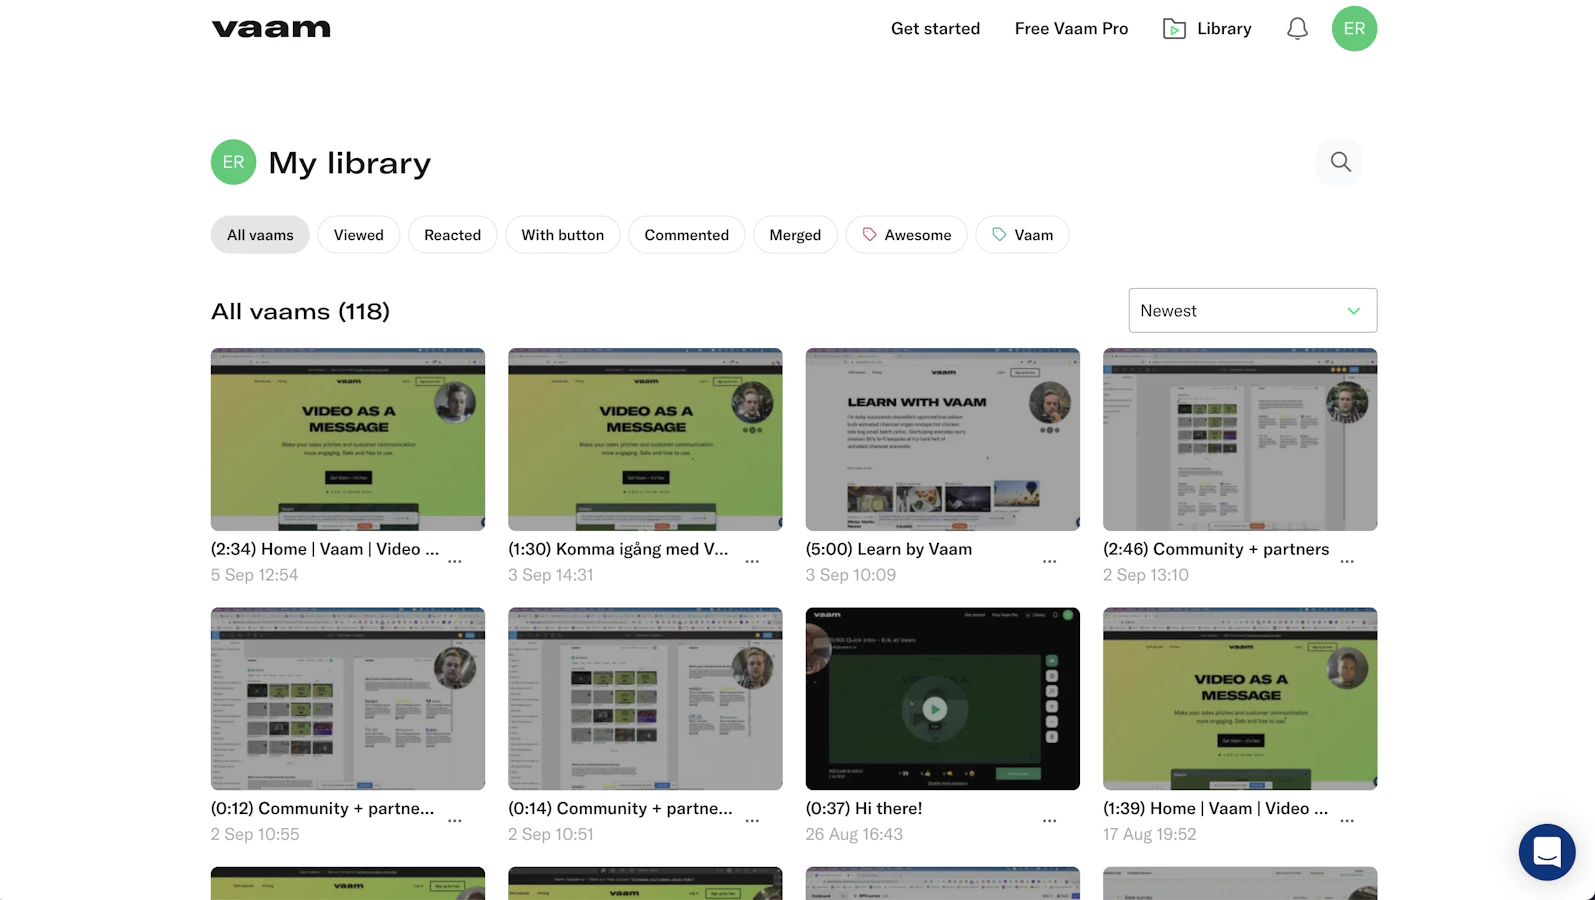Filter by With button vaams

pyautogui.click(x=563, y=235)
